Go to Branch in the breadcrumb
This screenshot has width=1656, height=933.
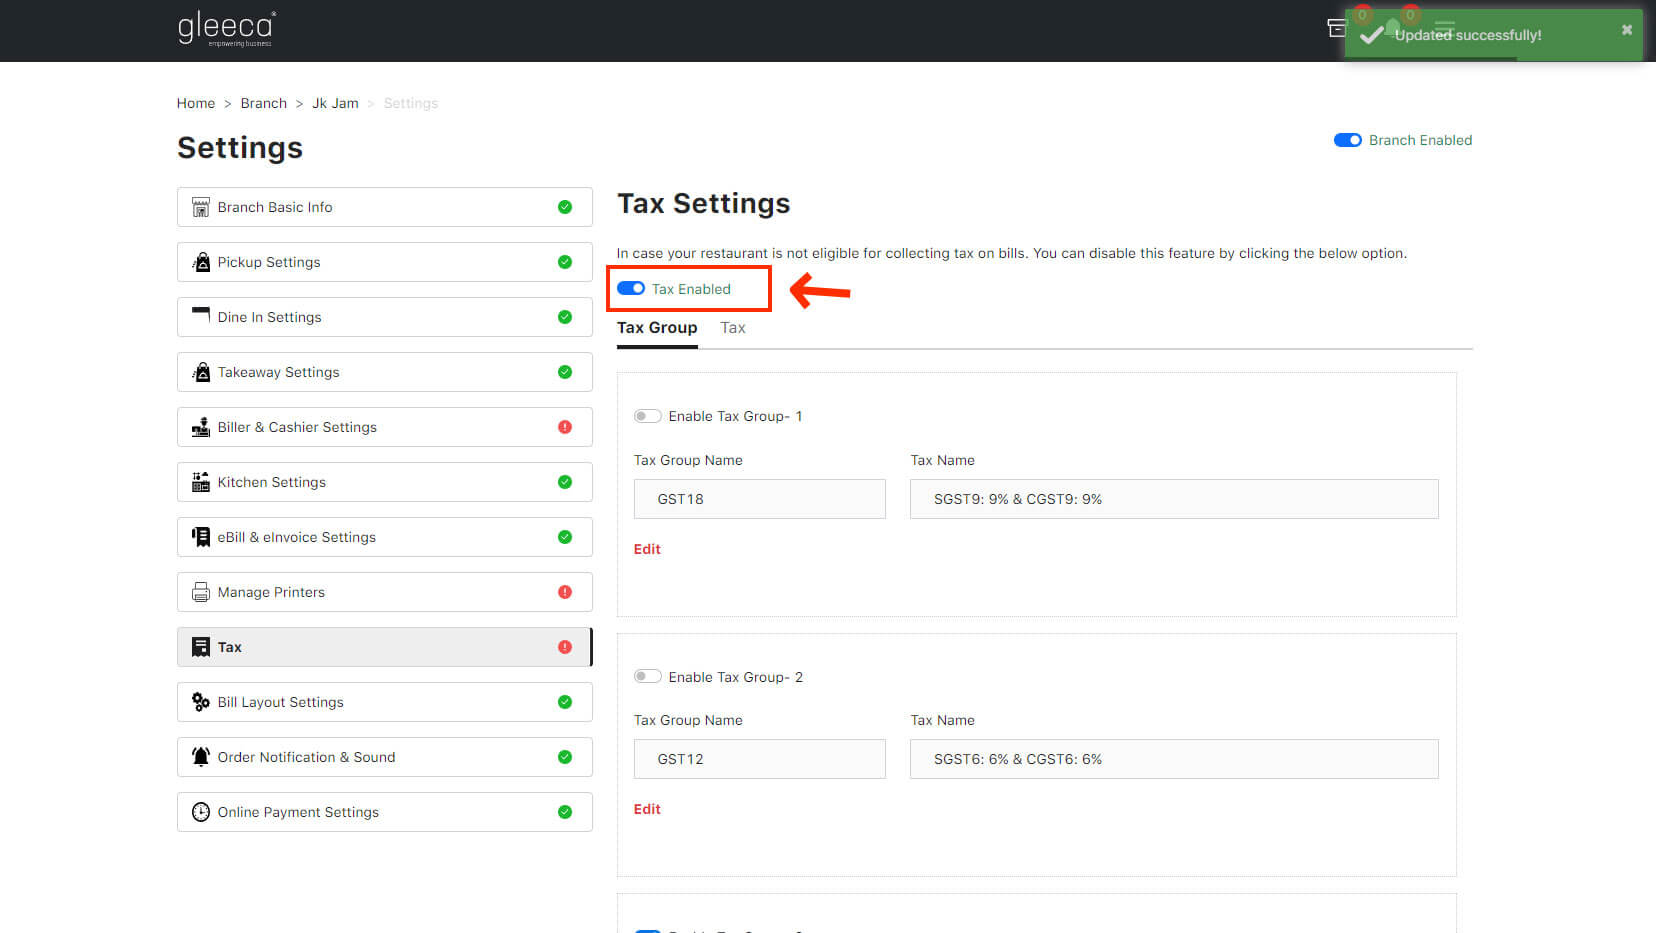point(263,103)
